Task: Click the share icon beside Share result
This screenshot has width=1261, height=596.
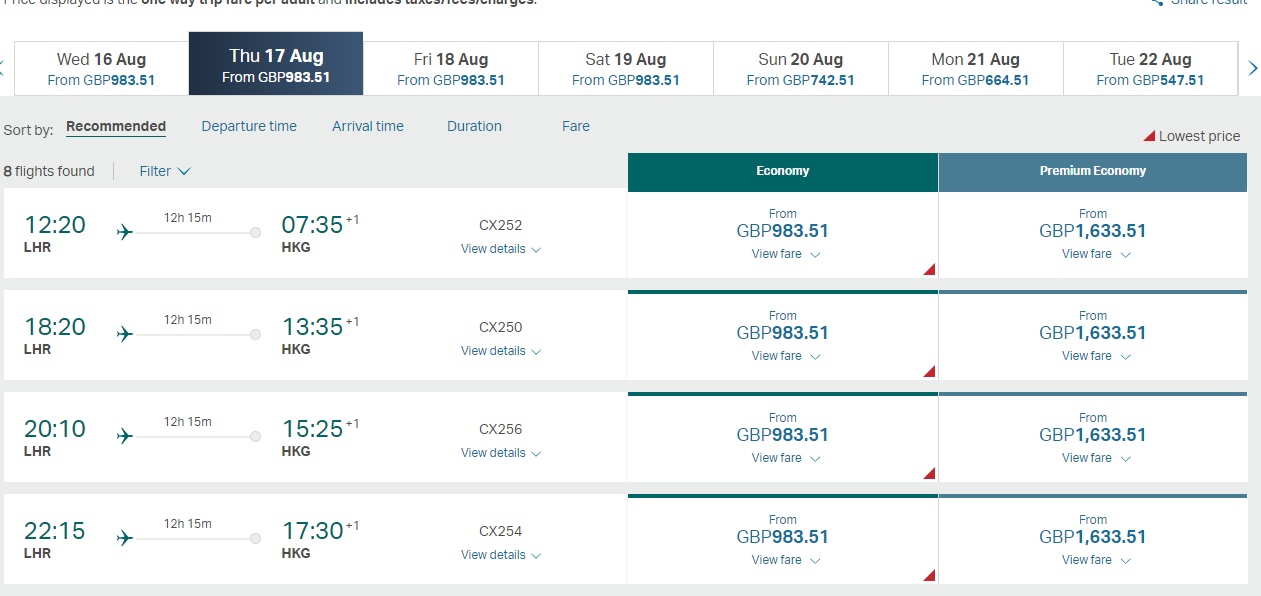Action: (1157, 2)
